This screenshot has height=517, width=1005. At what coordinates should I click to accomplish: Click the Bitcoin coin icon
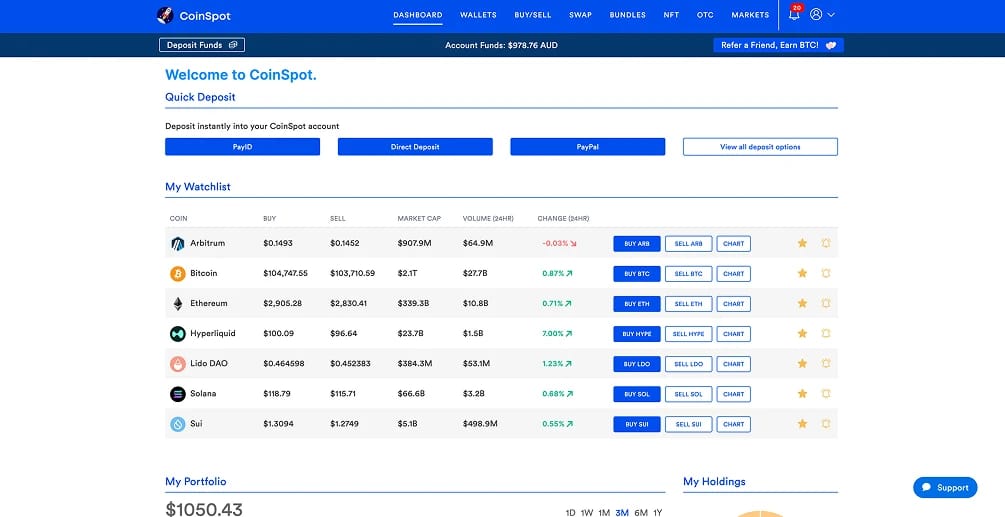tap(178, 274)
